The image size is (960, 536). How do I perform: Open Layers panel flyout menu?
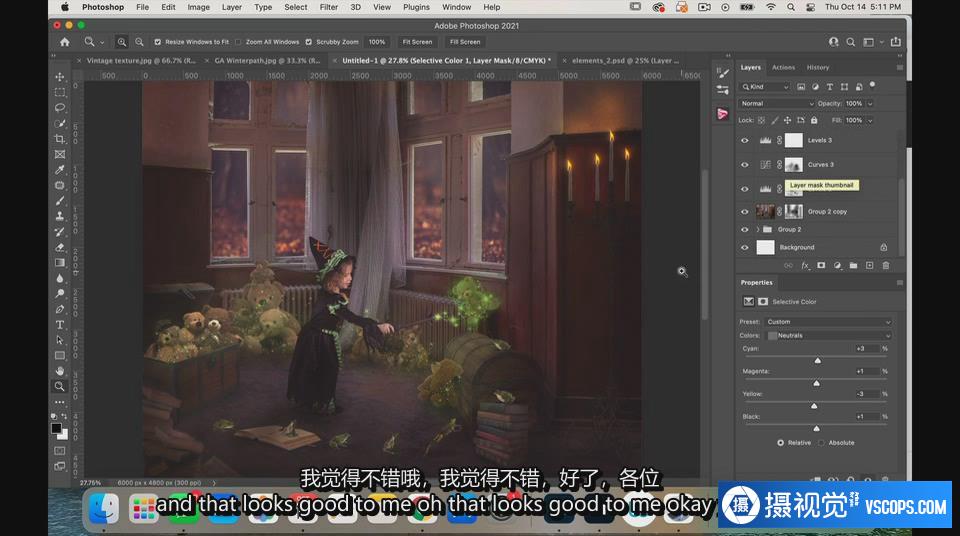tap(899, 67)
